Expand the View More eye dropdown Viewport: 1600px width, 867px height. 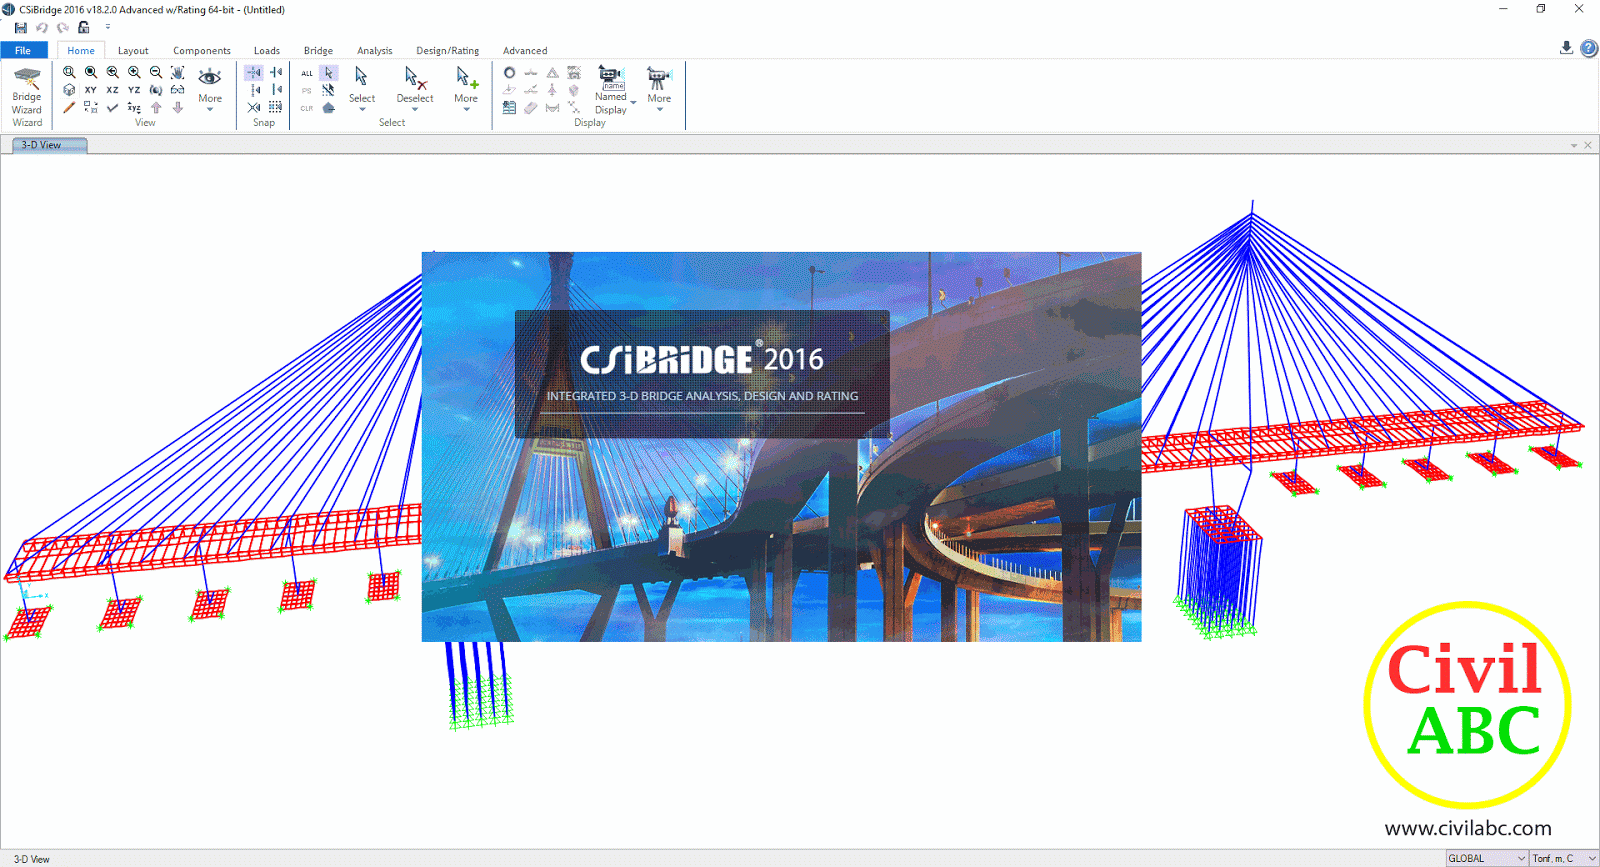[x=210, y=88]
